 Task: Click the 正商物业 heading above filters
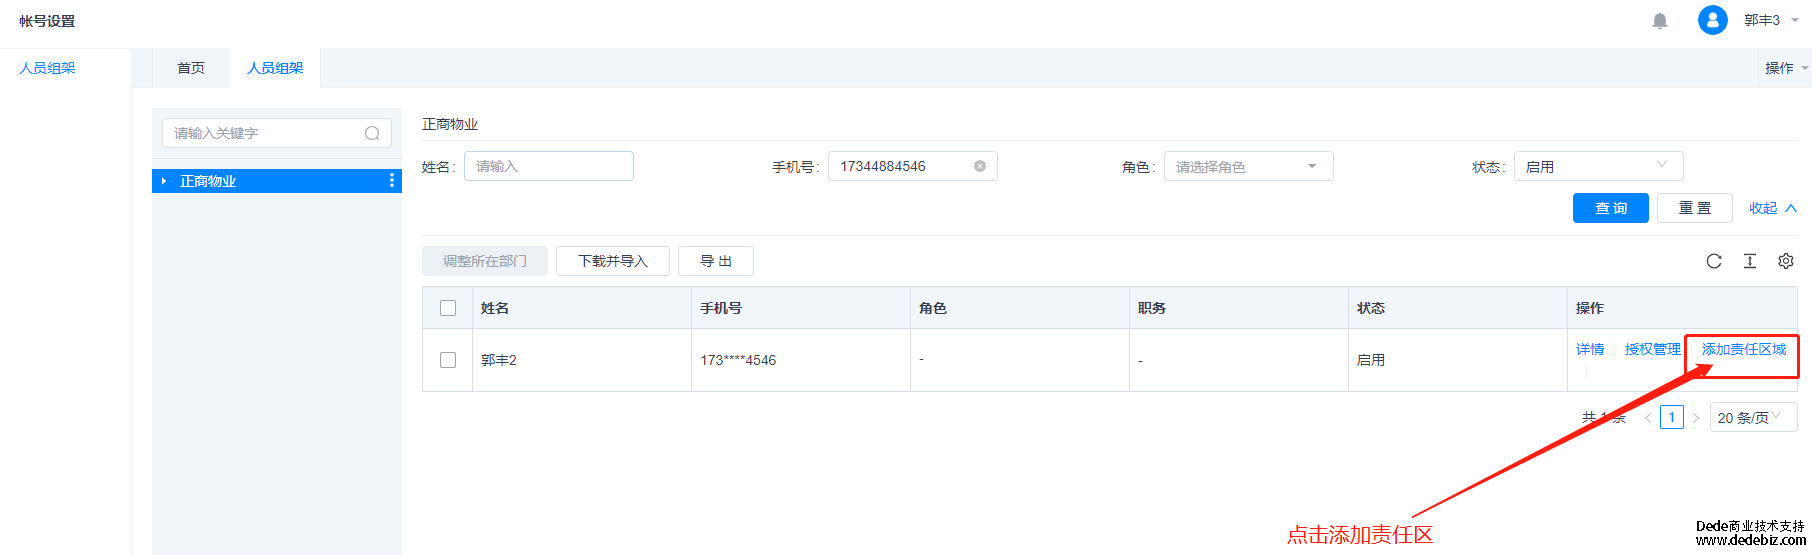[450, 124]
